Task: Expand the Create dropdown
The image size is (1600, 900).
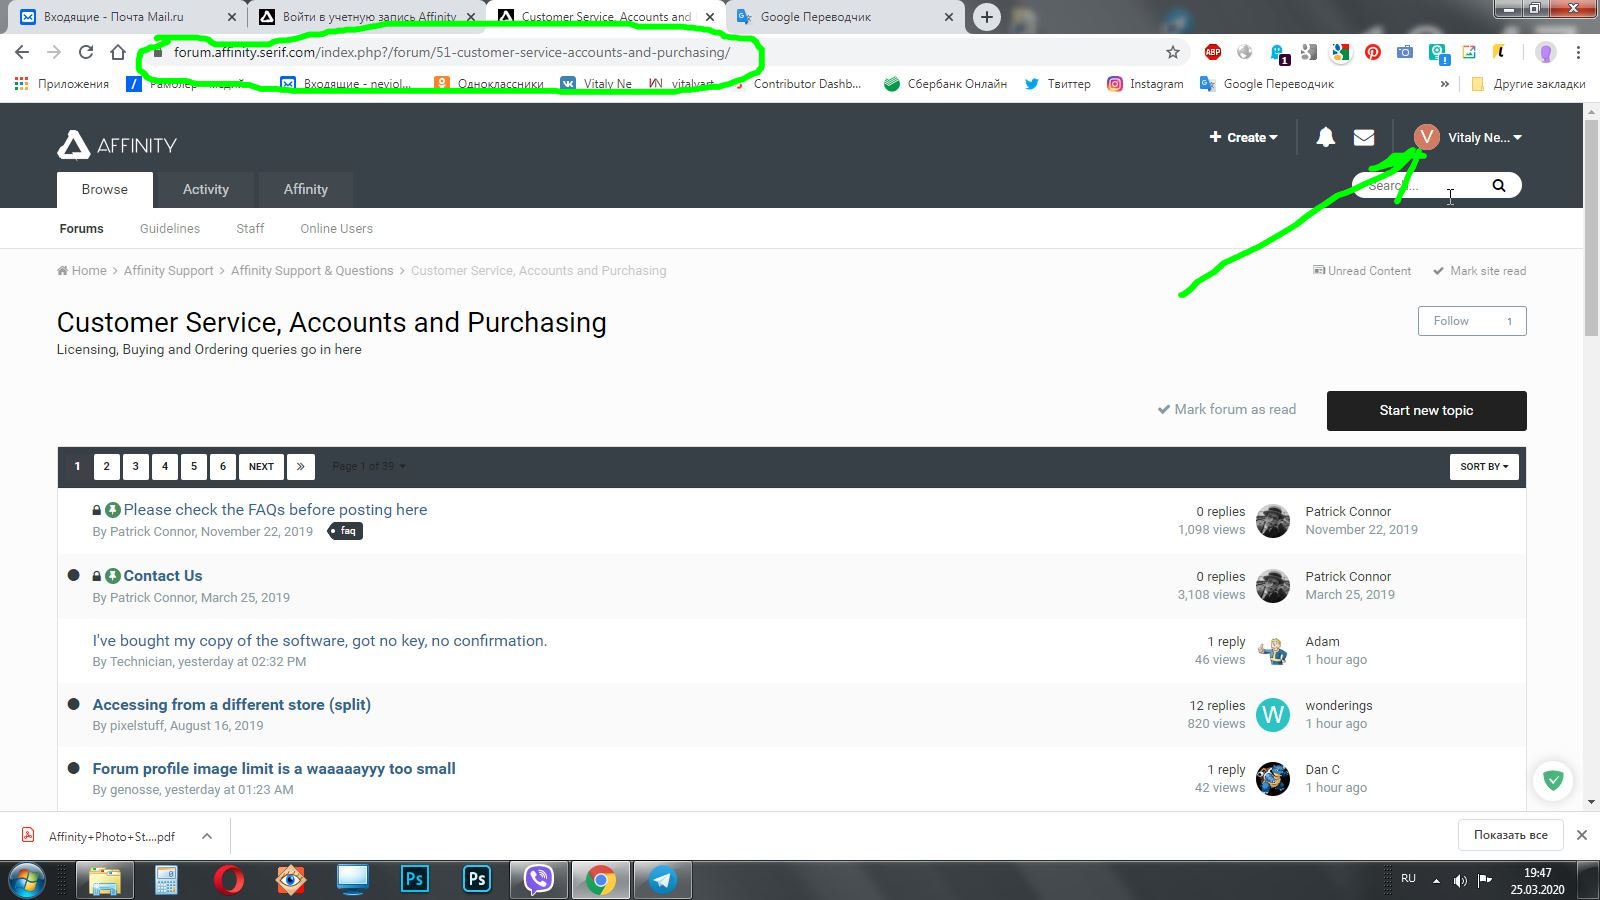Action: tap(1243, 137)
